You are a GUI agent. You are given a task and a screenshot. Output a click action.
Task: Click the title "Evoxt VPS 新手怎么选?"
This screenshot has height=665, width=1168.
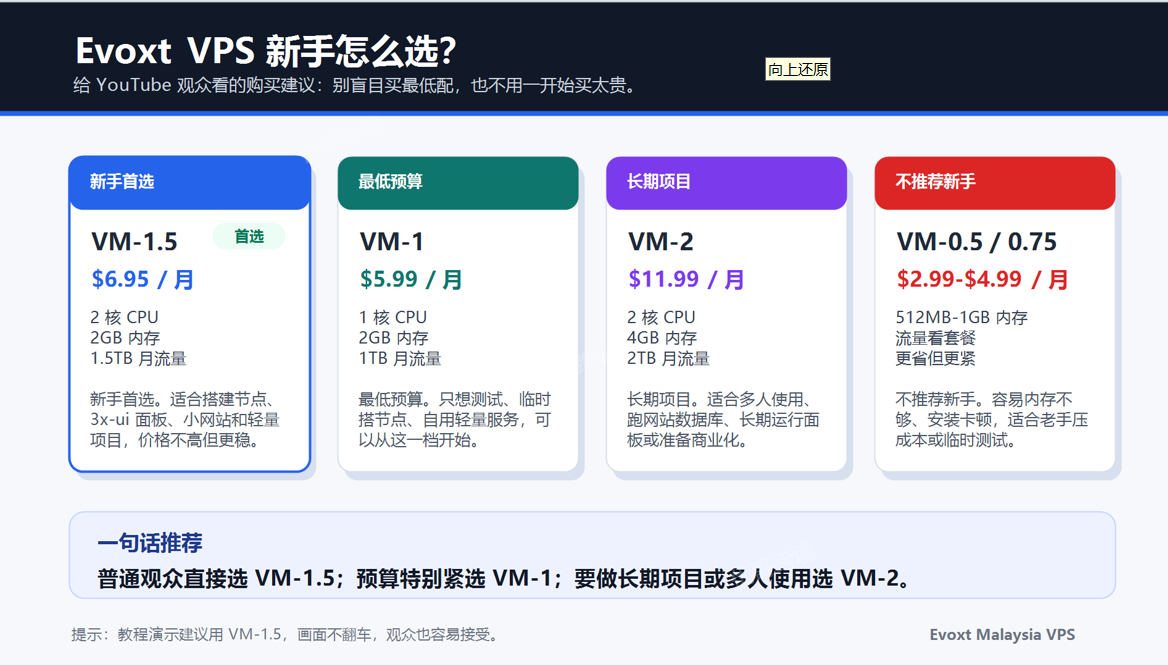pyautogui.click(x=265, y=51)
